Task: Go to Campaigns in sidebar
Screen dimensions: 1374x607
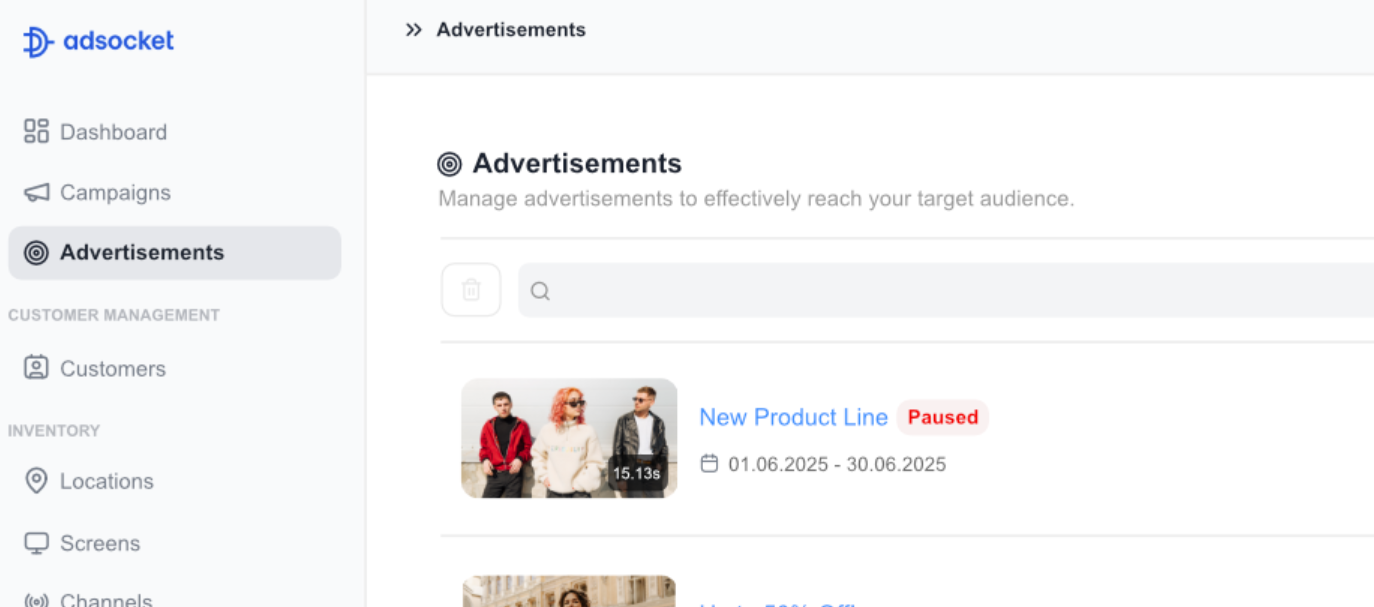Action: [115, 192]
